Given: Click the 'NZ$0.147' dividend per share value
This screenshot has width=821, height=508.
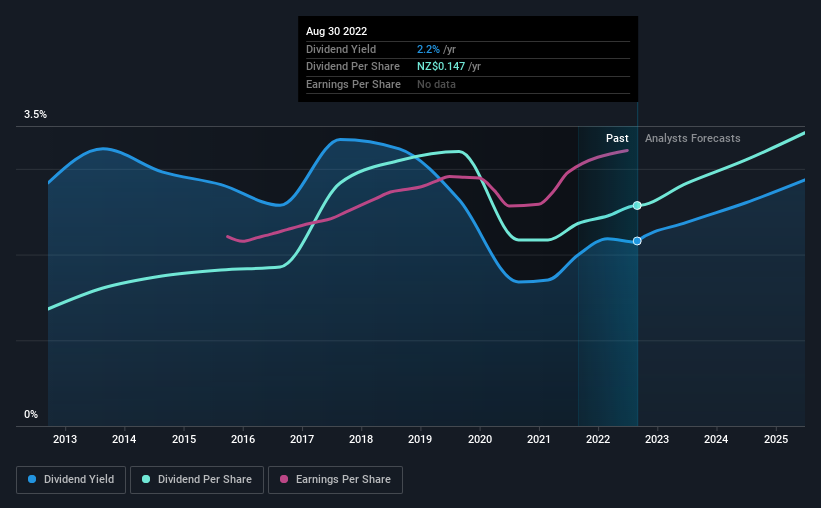Looking at the screenshot, I should point(441,67).
